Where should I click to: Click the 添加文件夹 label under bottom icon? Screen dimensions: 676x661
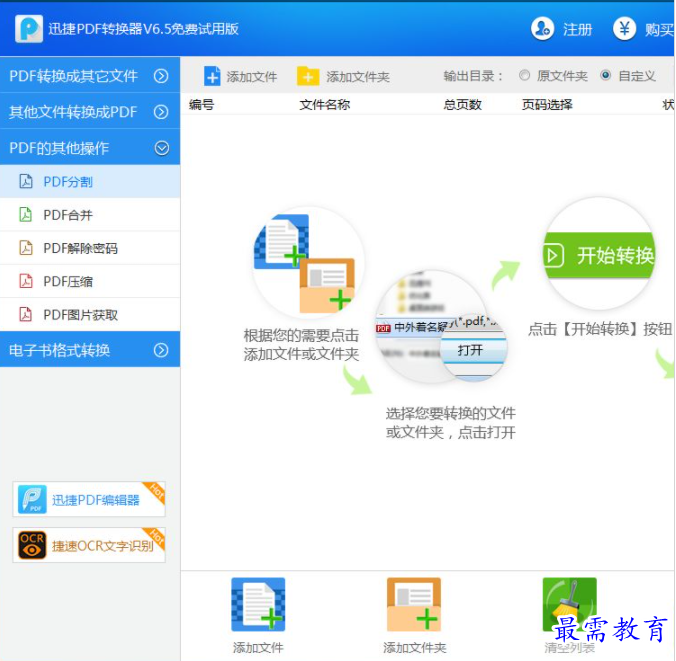coord(414,647)
